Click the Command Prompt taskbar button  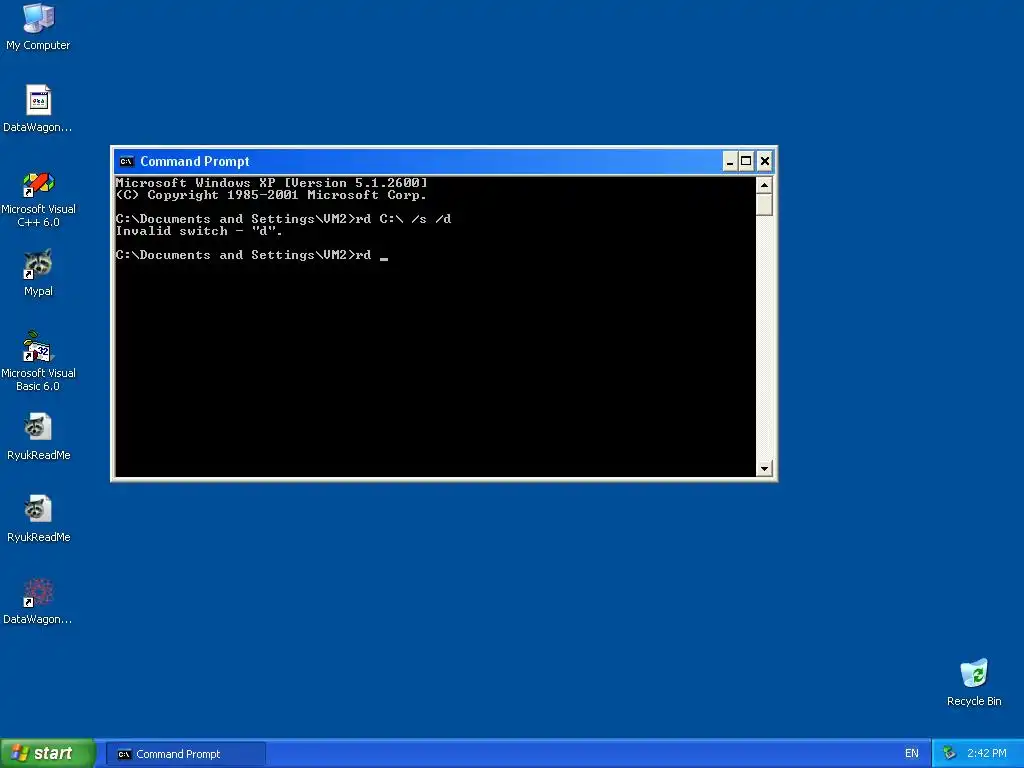(185, 754)
